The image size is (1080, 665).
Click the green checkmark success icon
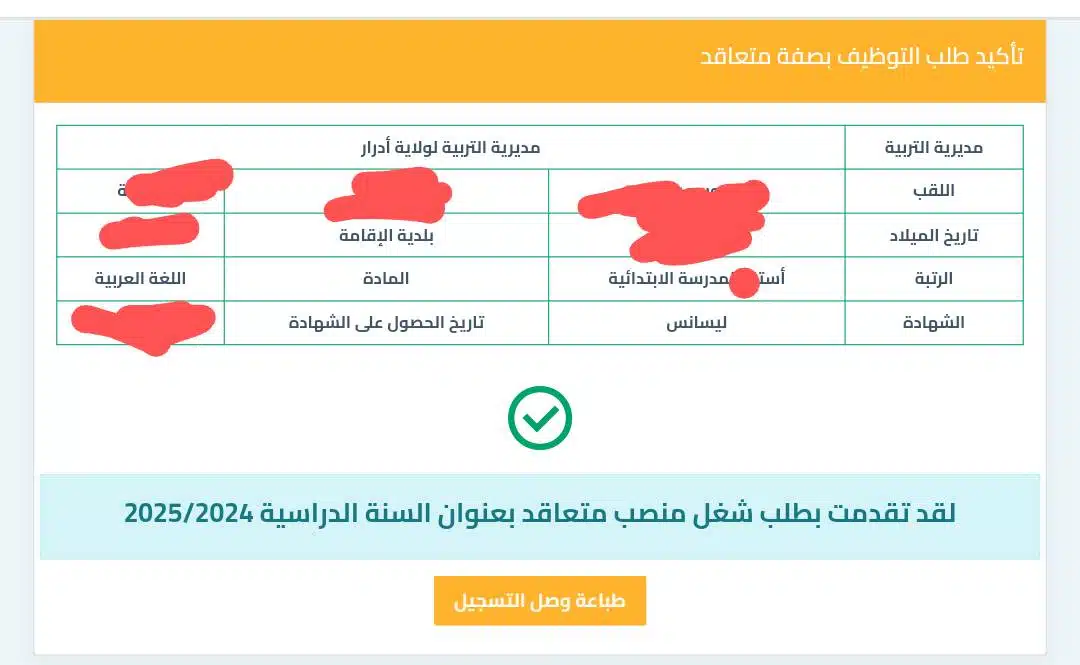(x=540, y=418)
